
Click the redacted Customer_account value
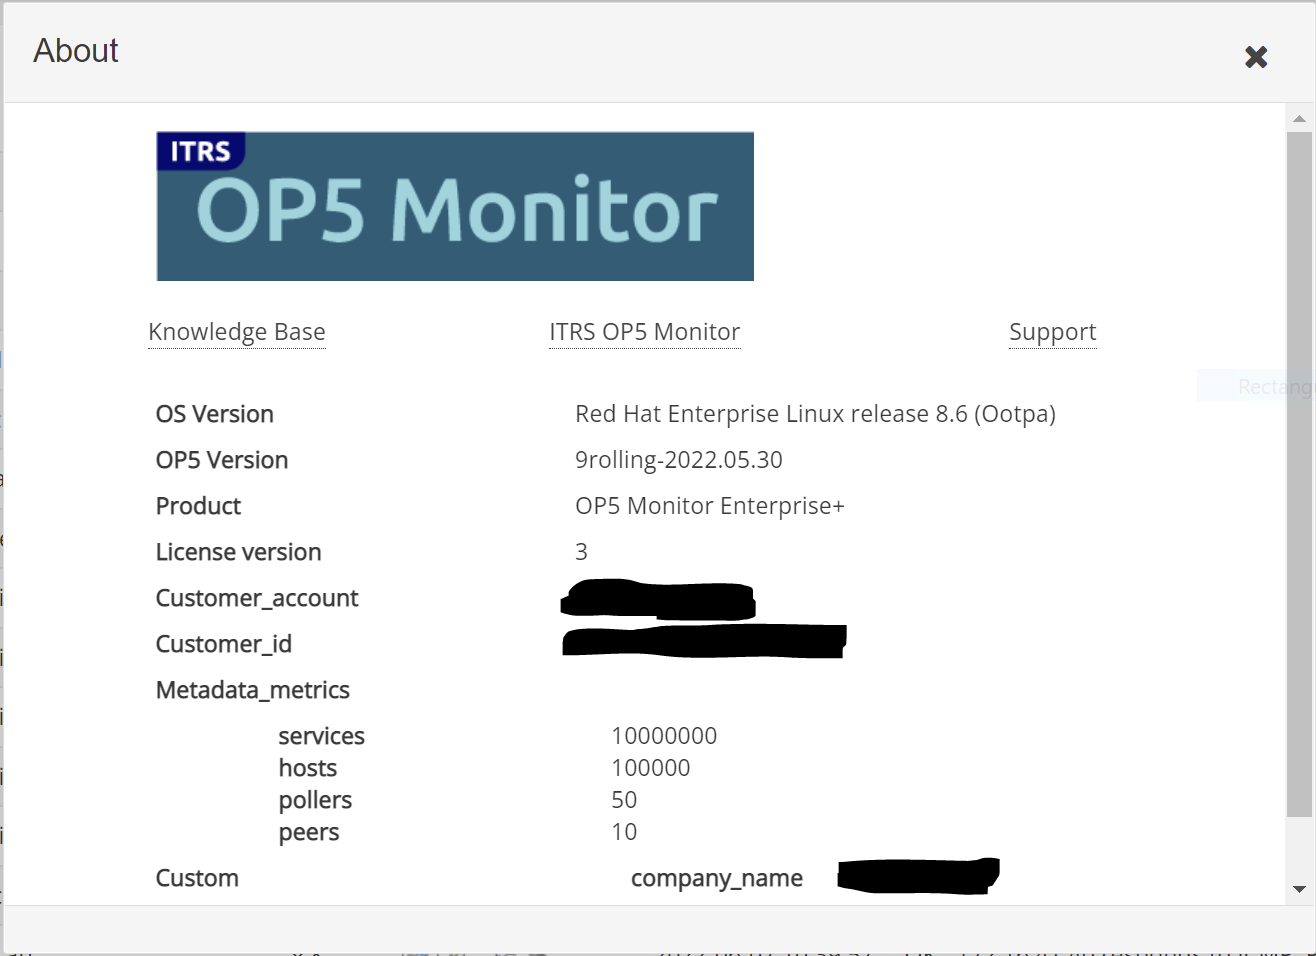(658, 599)
